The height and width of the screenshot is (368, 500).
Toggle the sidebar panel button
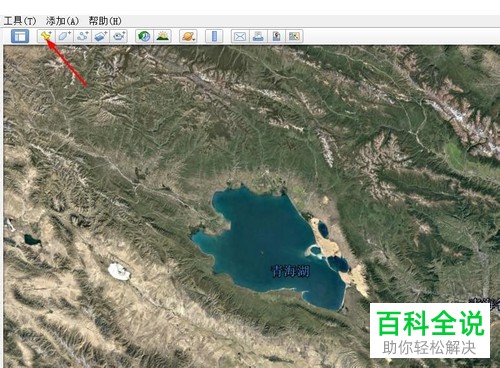click(x=20, y=36)
